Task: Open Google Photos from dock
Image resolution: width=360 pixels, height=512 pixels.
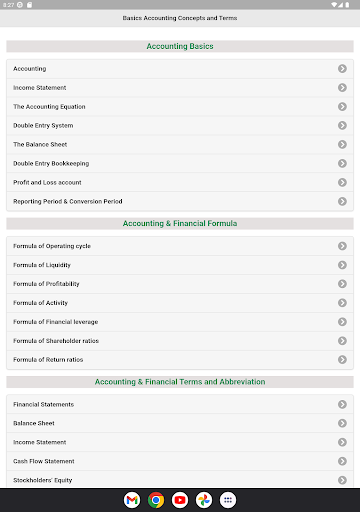Action: 204,500
